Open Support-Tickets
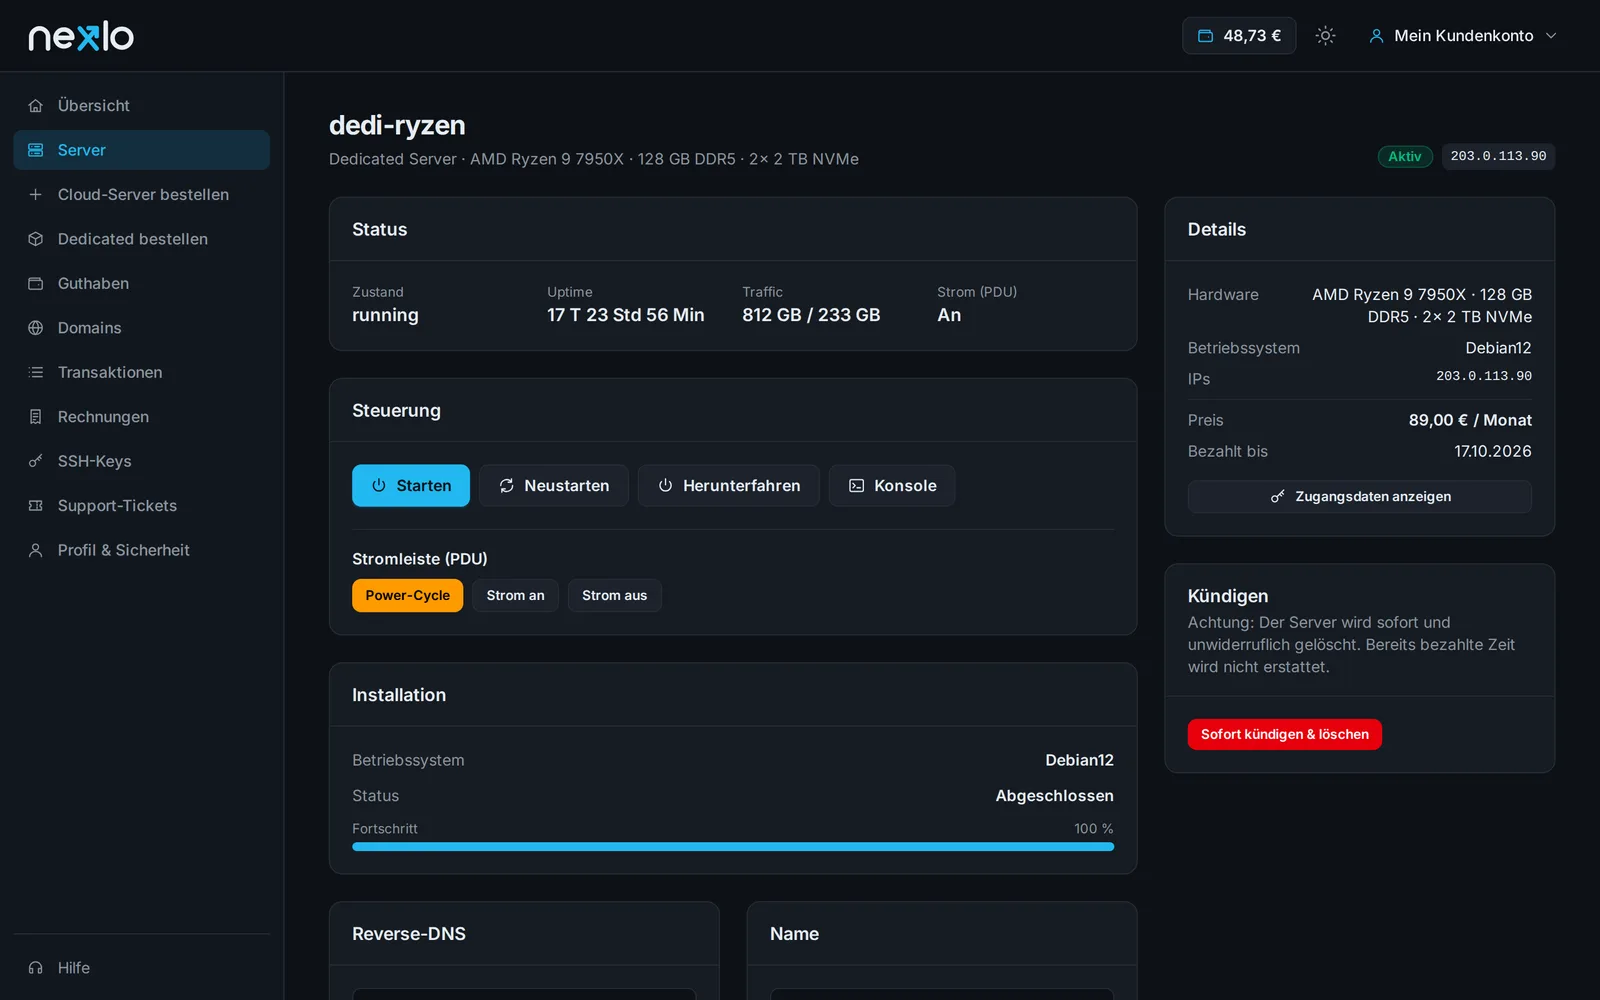The height and width of the screenshot is (1000, 1600). [x=142, y=506]
